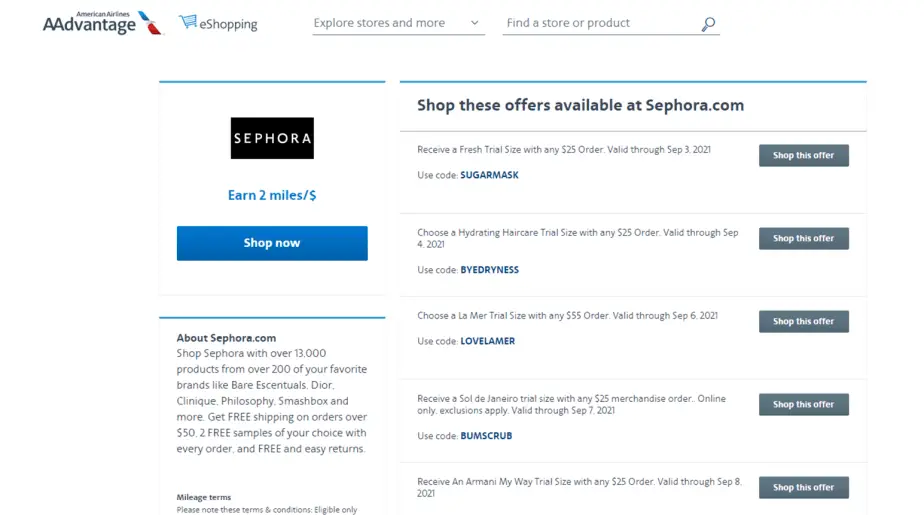Click the eShopping cart icon

(188, 22)
